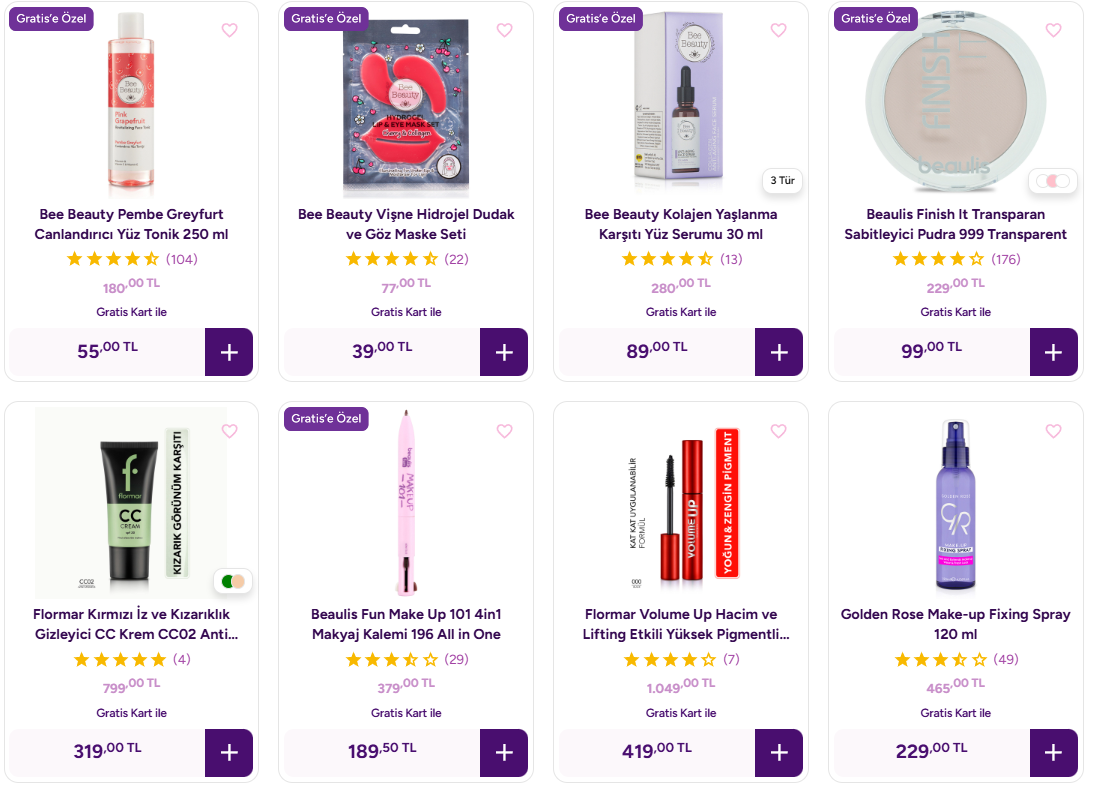
Task: View the Golden Rose fixing spray image
Action: [x=956, y=503]
